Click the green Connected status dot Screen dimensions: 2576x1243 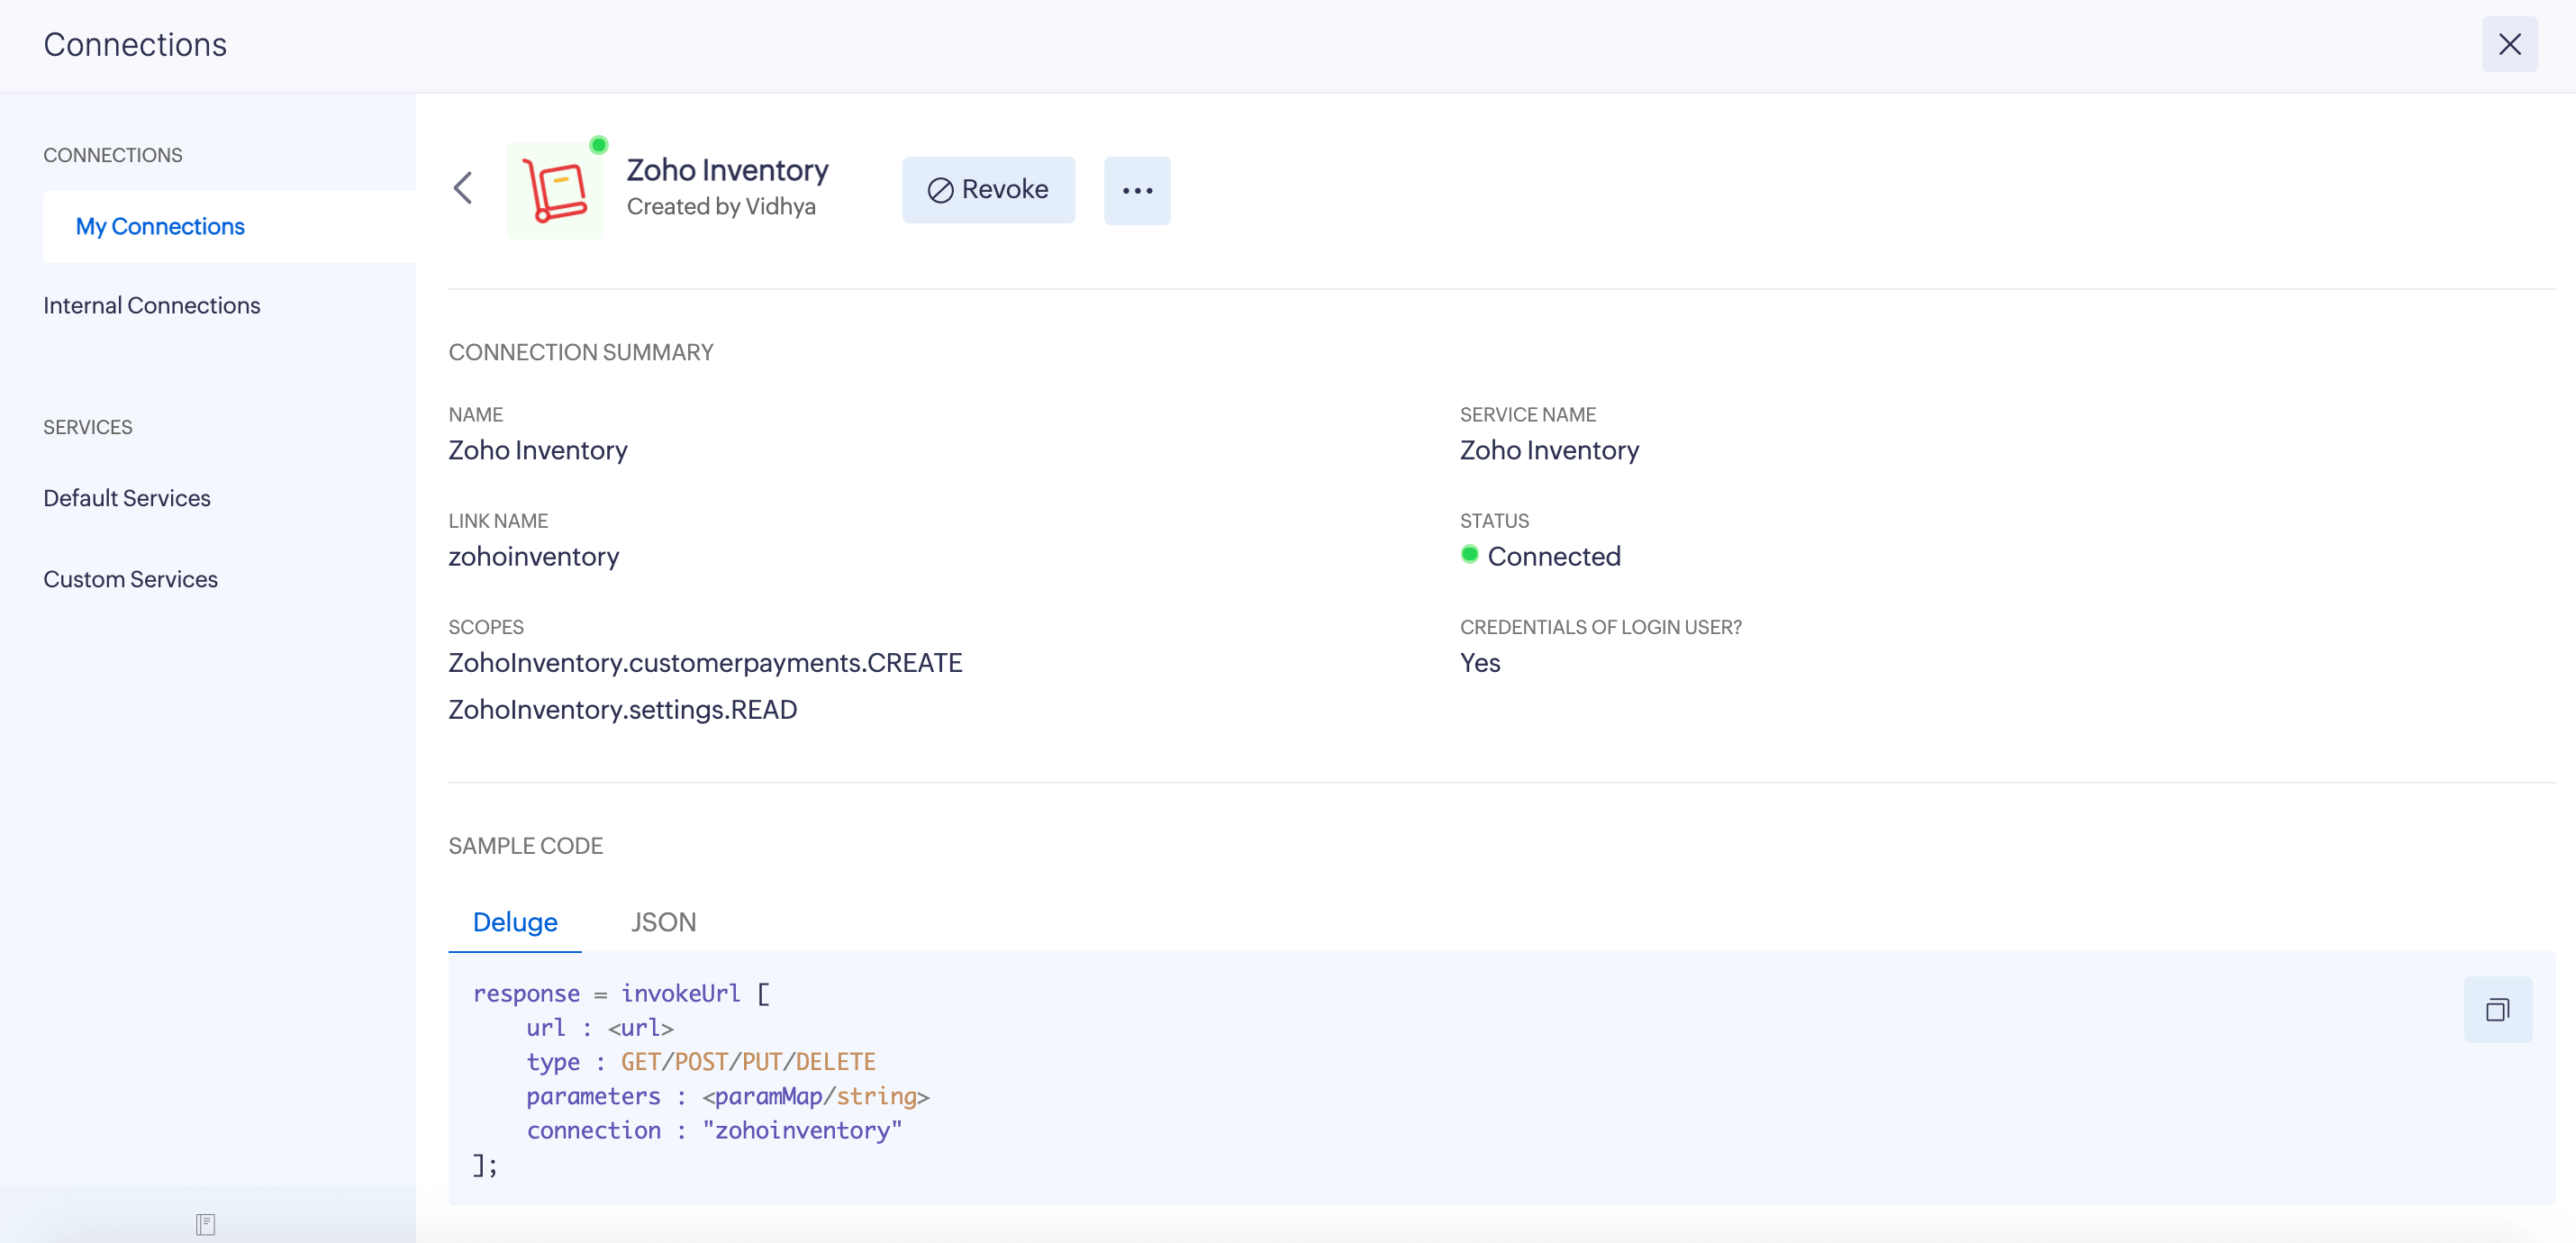(x=1469, y=554)
